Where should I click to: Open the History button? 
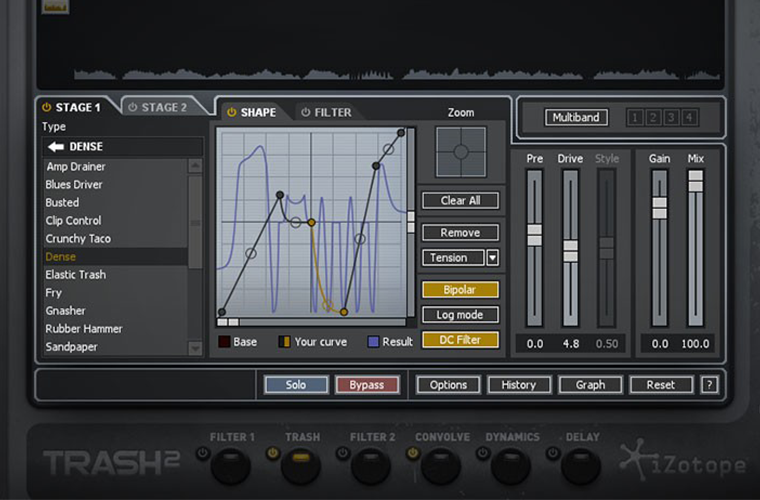pyautogui.click(x=519, y=385)
